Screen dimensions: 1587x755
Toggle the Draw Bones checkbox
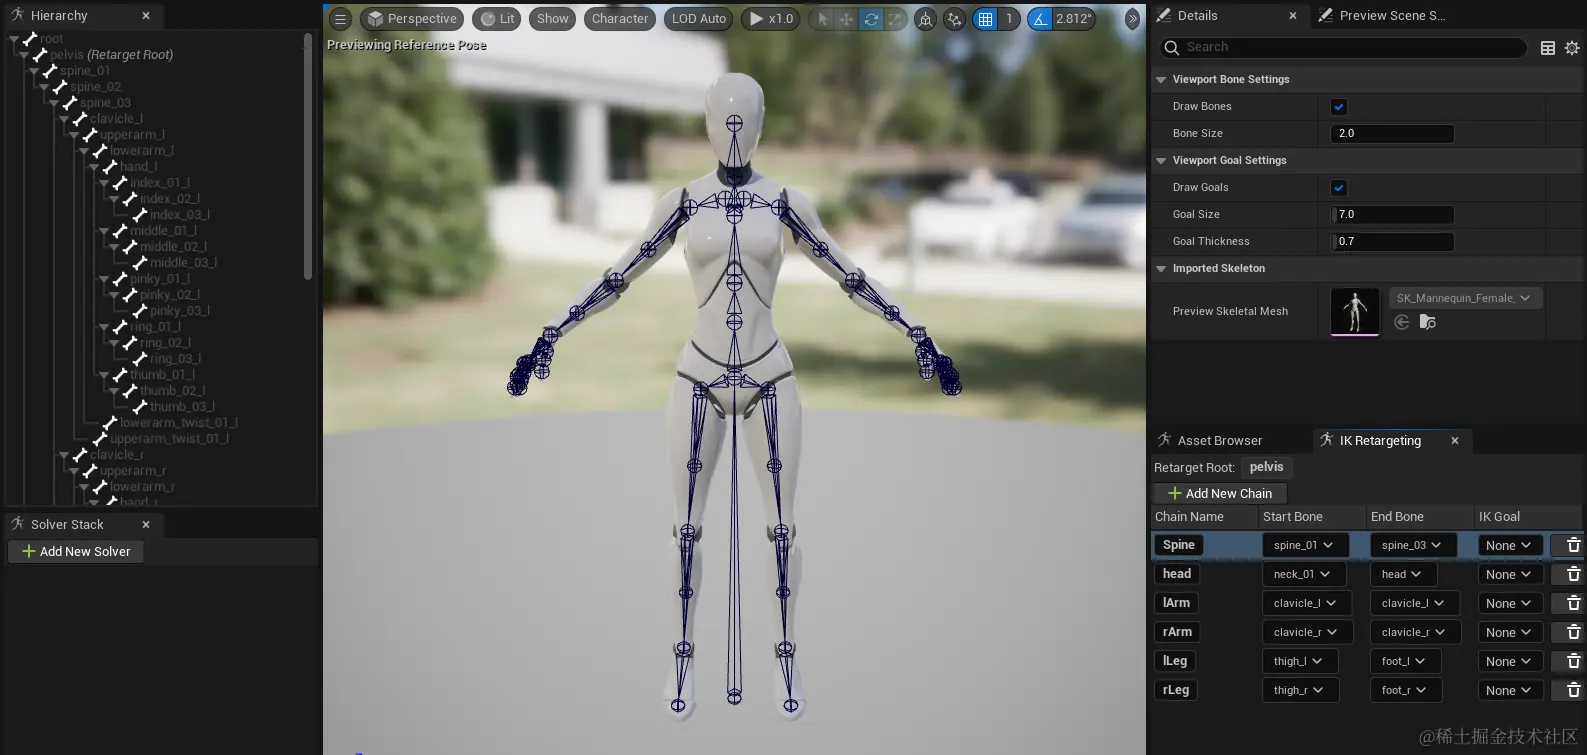coord(1339,107)
